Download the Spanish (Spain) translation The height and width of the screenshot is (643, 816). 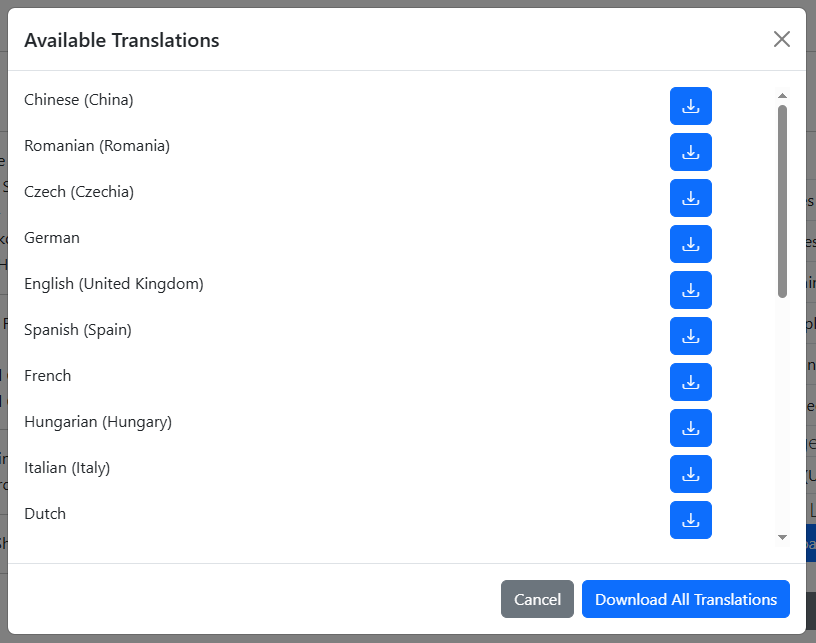[690, 336]
